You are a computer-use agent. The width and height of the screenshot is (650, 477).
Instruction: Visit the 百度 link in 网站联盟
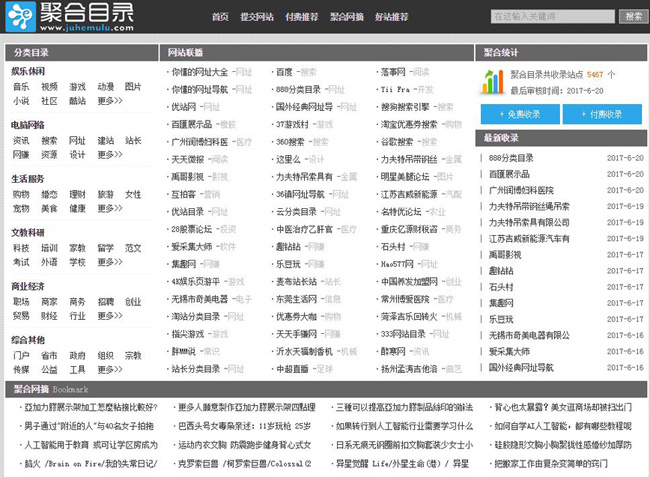point(284,73)
